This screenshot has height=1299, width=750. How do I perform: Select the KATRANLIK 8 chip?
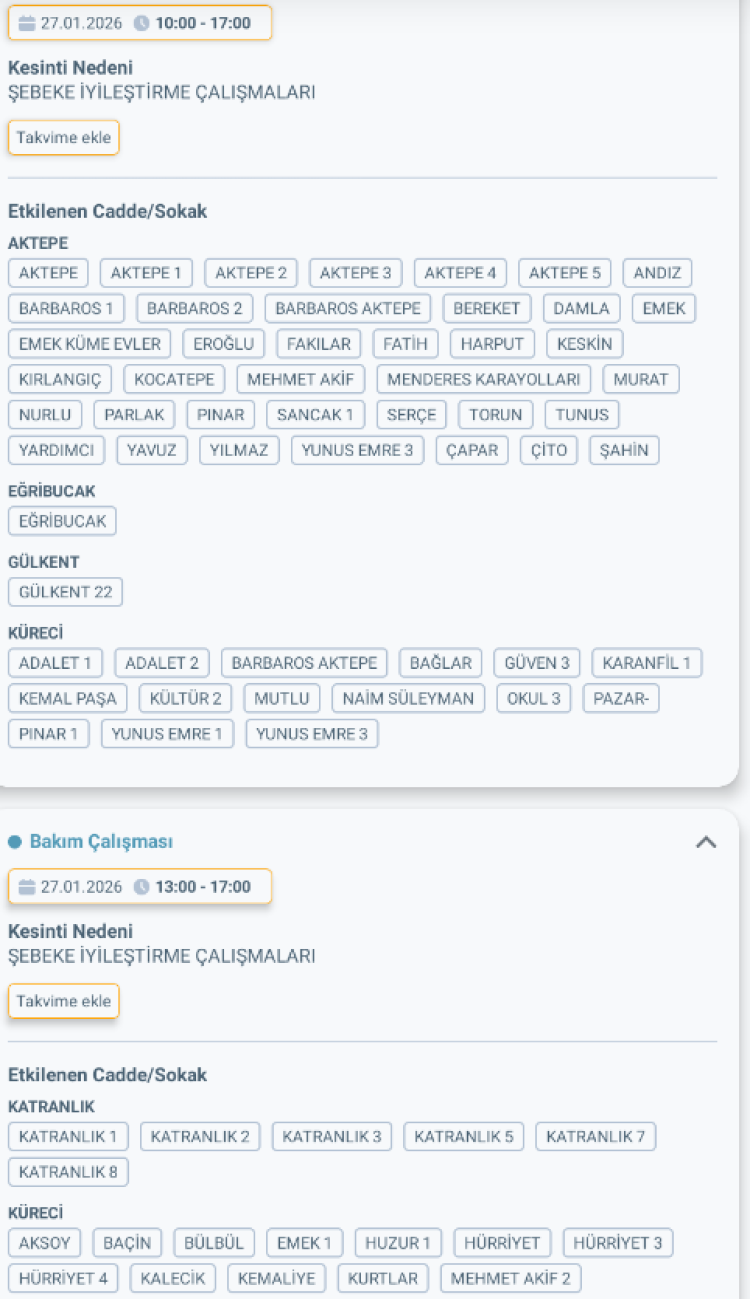[68, 1172]
